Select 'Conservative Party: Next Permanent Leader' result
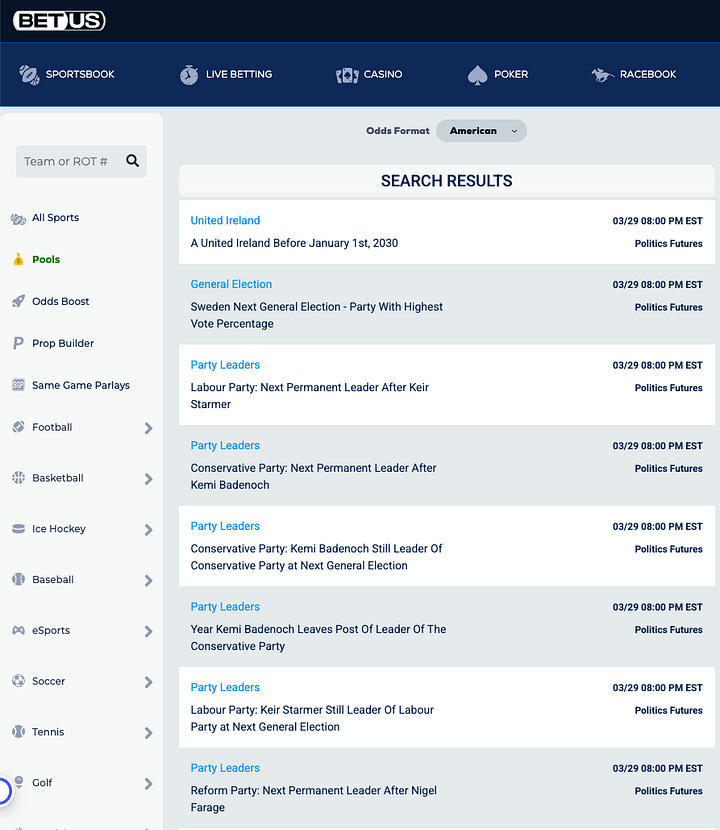The width and height of the screenshot is (720, 830). pyautogui.click(x=313, y=476)
